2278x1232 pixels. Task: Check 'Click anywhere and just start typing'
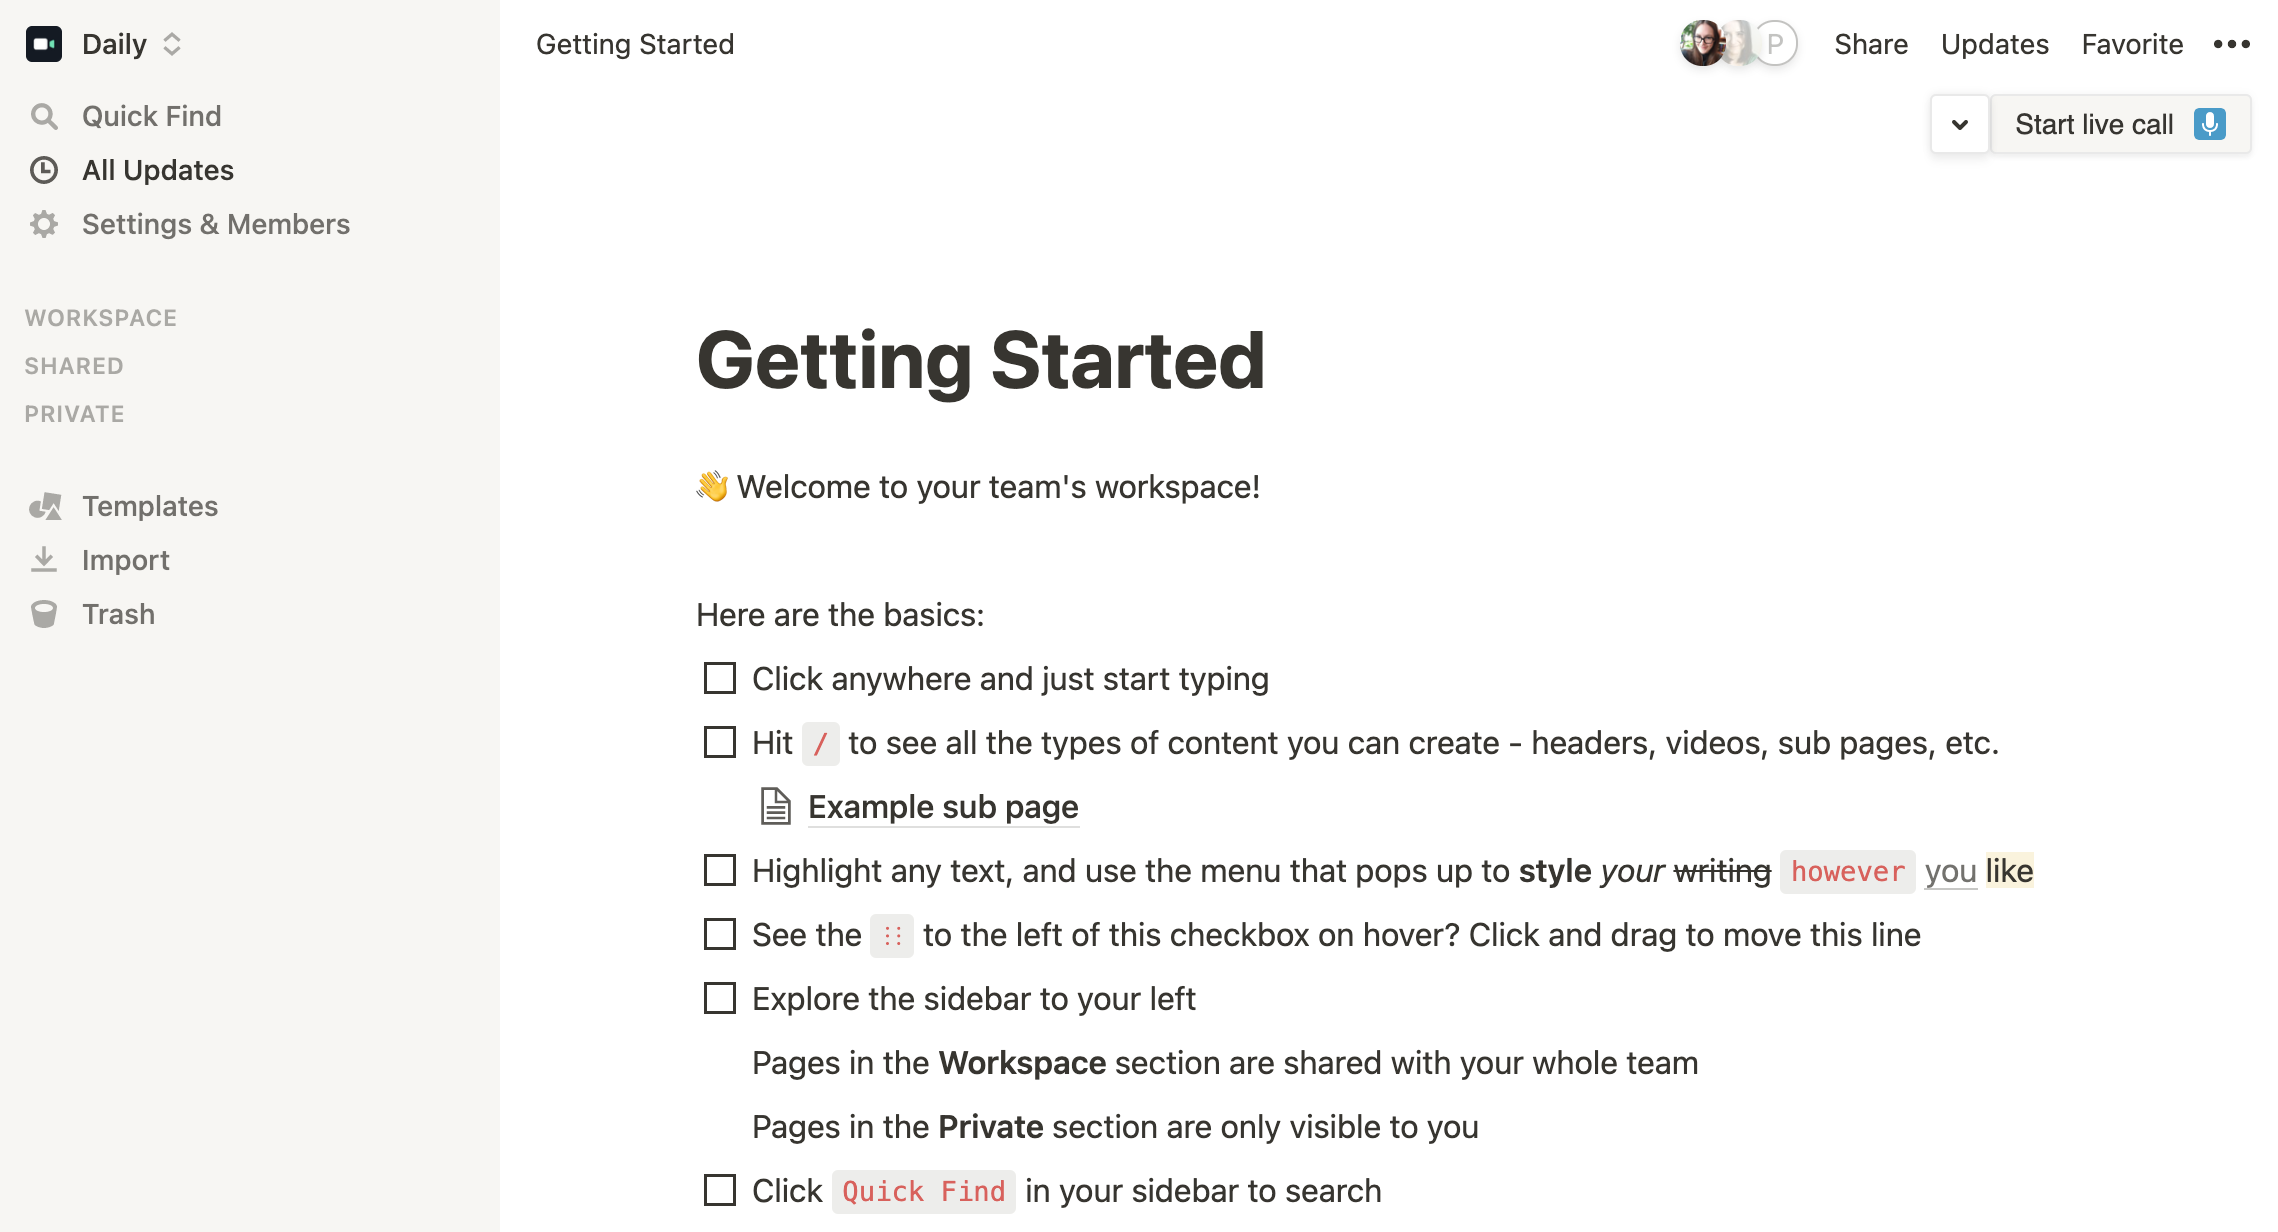[720, 678]
